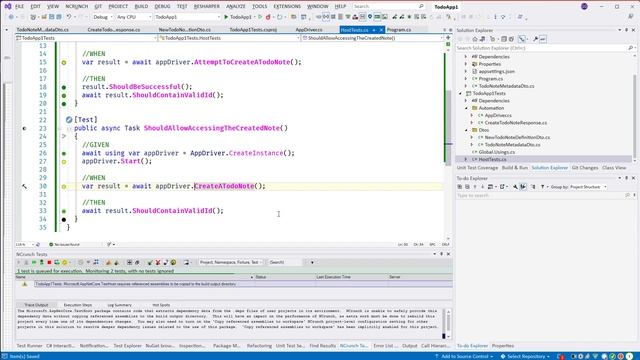
Task: Click the red stop icon in NCrunch toolbar
Action: click(49, 262)
